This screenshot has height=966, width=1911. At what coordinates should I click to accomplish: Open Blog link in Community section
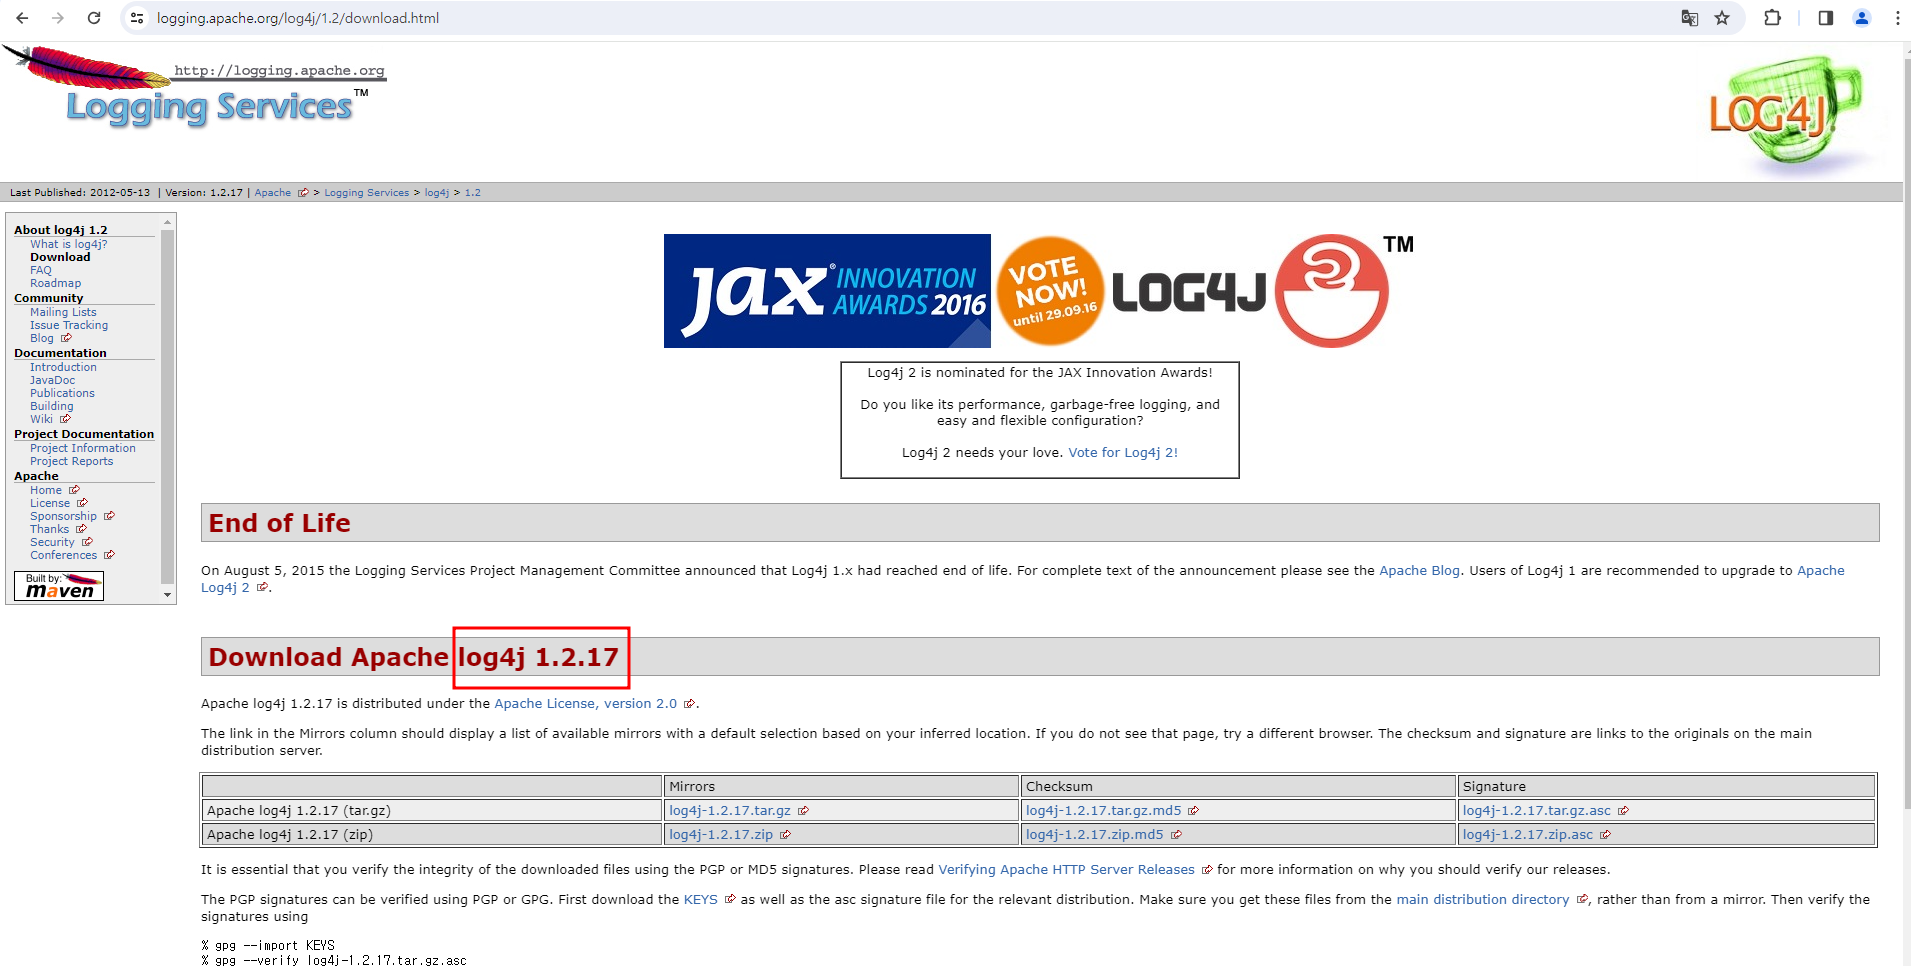tap(42, 338)
